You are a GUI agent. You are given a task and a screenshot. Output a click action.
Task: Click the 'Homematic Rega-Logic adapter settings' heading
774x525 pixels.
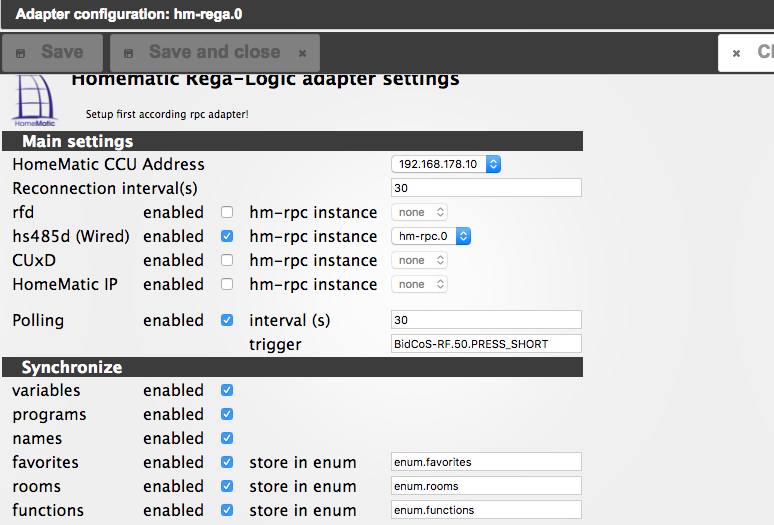coord(265,80)
